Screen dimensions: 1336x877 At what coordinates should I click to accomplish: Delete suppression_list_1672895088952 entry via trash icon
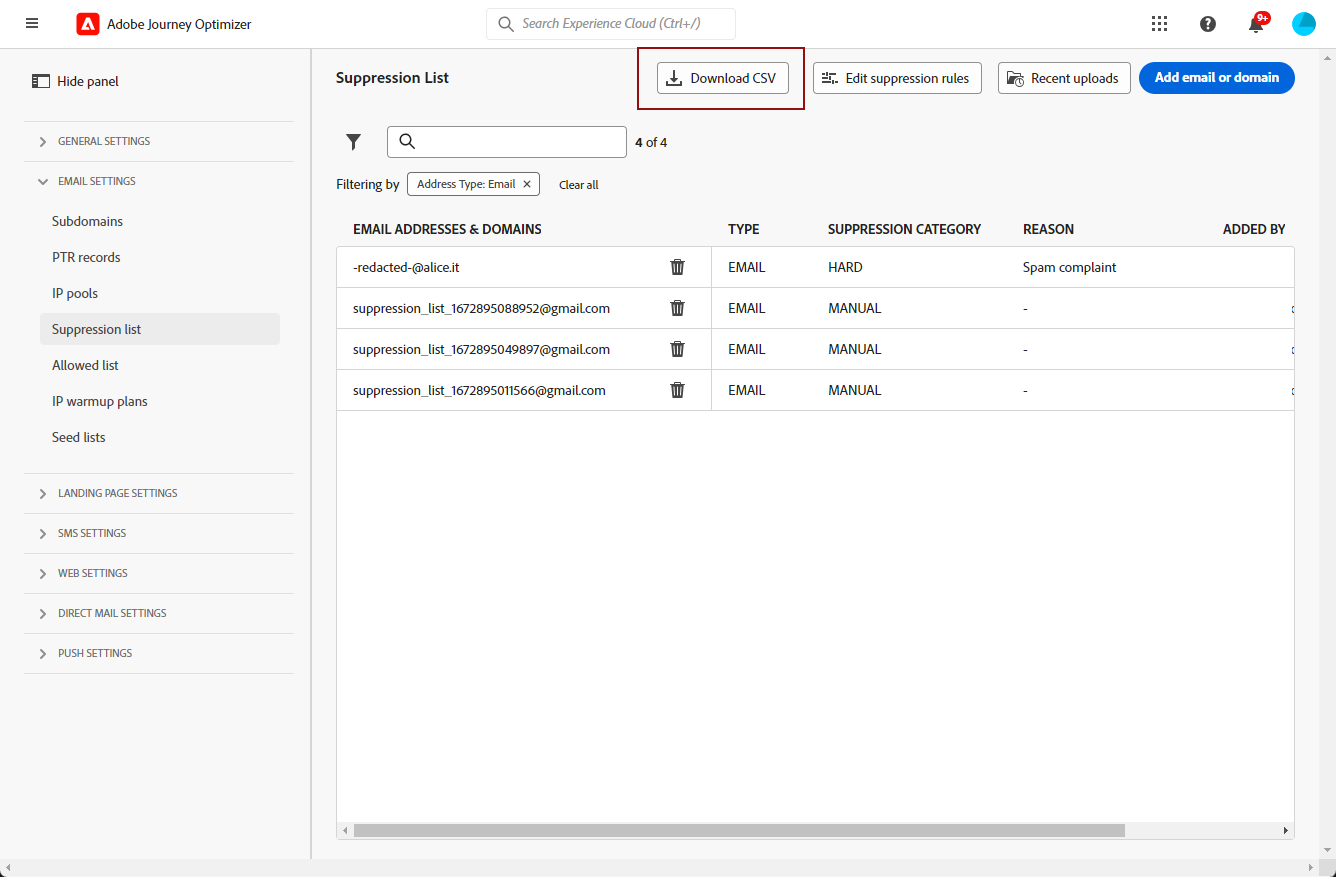(677, 308)
